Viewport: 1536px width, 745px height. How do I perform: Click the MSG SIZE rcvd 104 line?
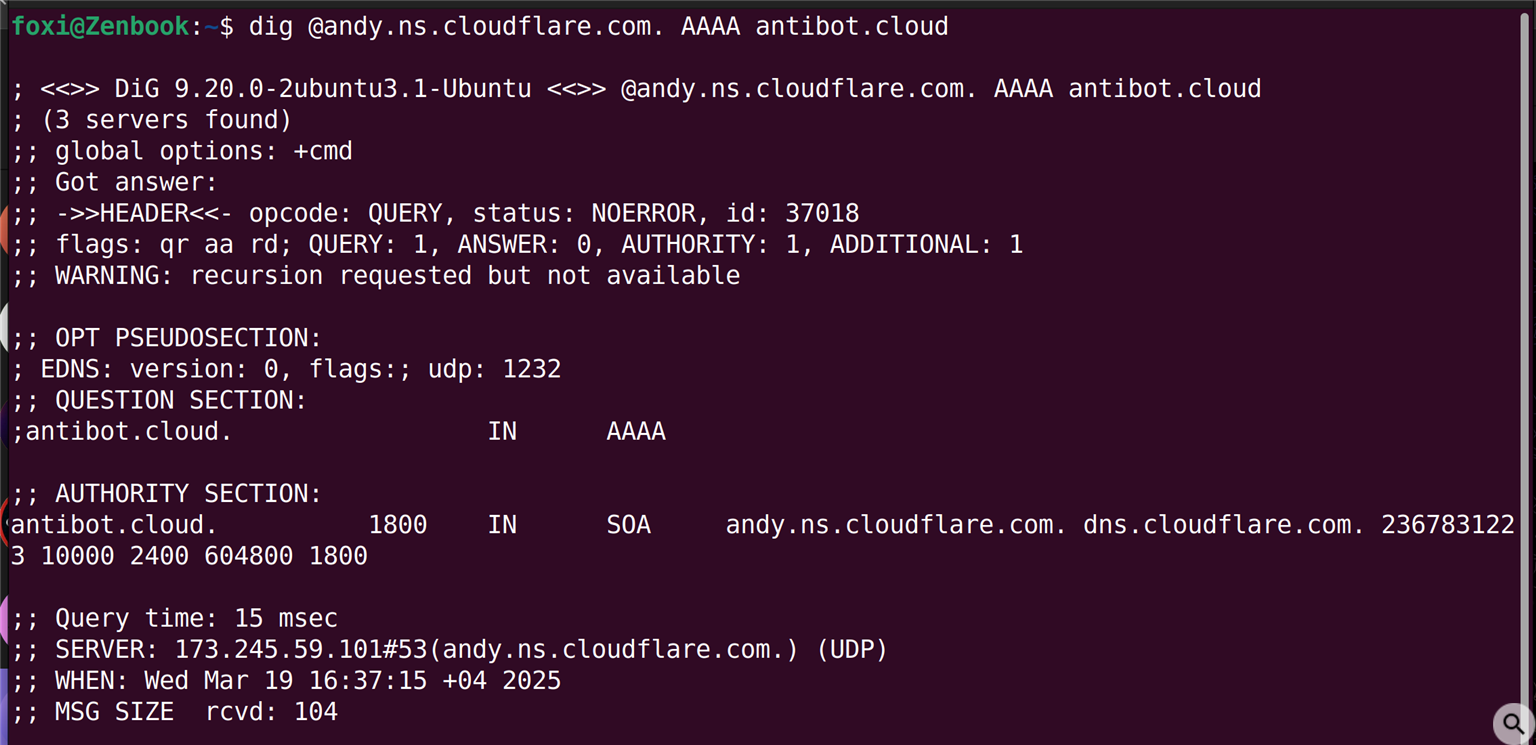pyautogui.click(x=175, y=712)
